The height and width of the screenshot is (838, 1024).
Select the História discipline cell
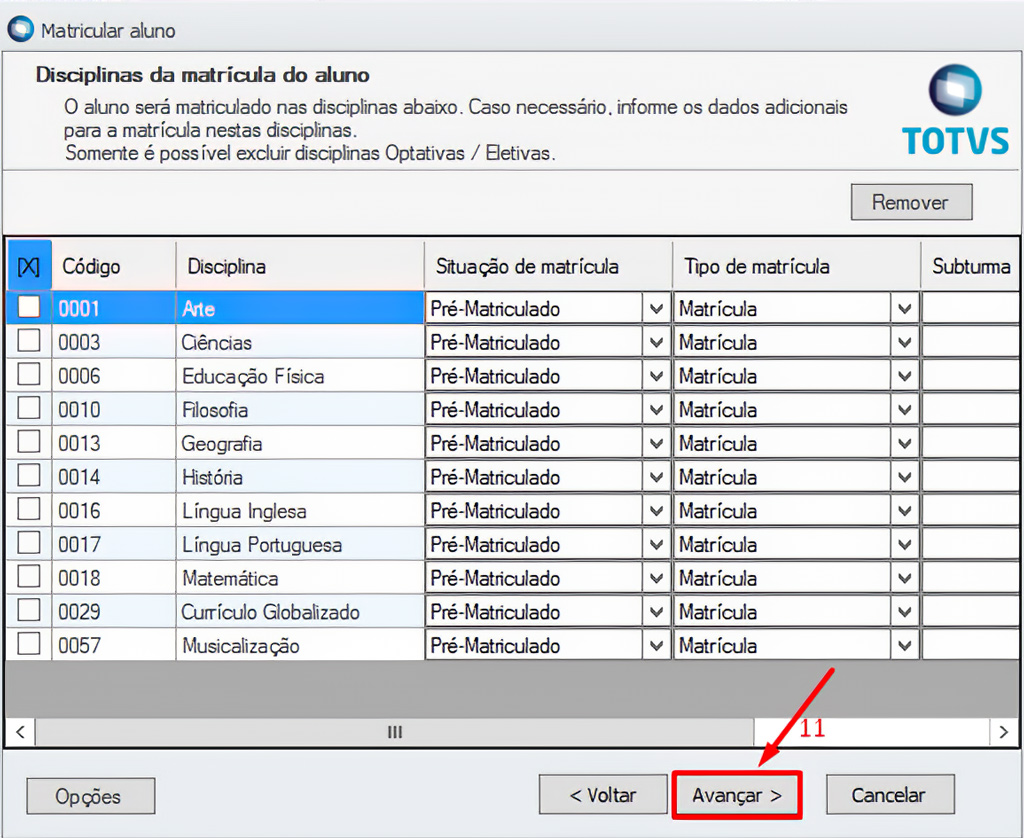tap(299, 477)
